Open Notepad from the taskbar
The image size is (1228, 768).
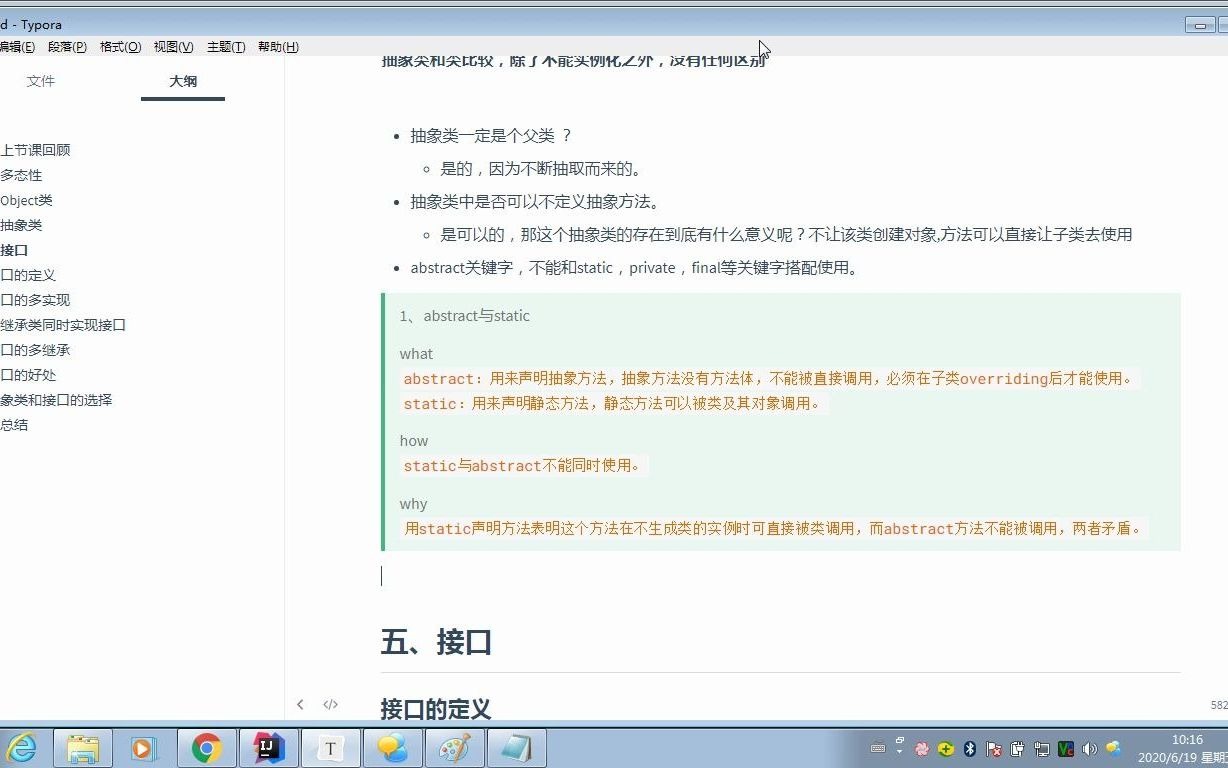pos(516,748)
